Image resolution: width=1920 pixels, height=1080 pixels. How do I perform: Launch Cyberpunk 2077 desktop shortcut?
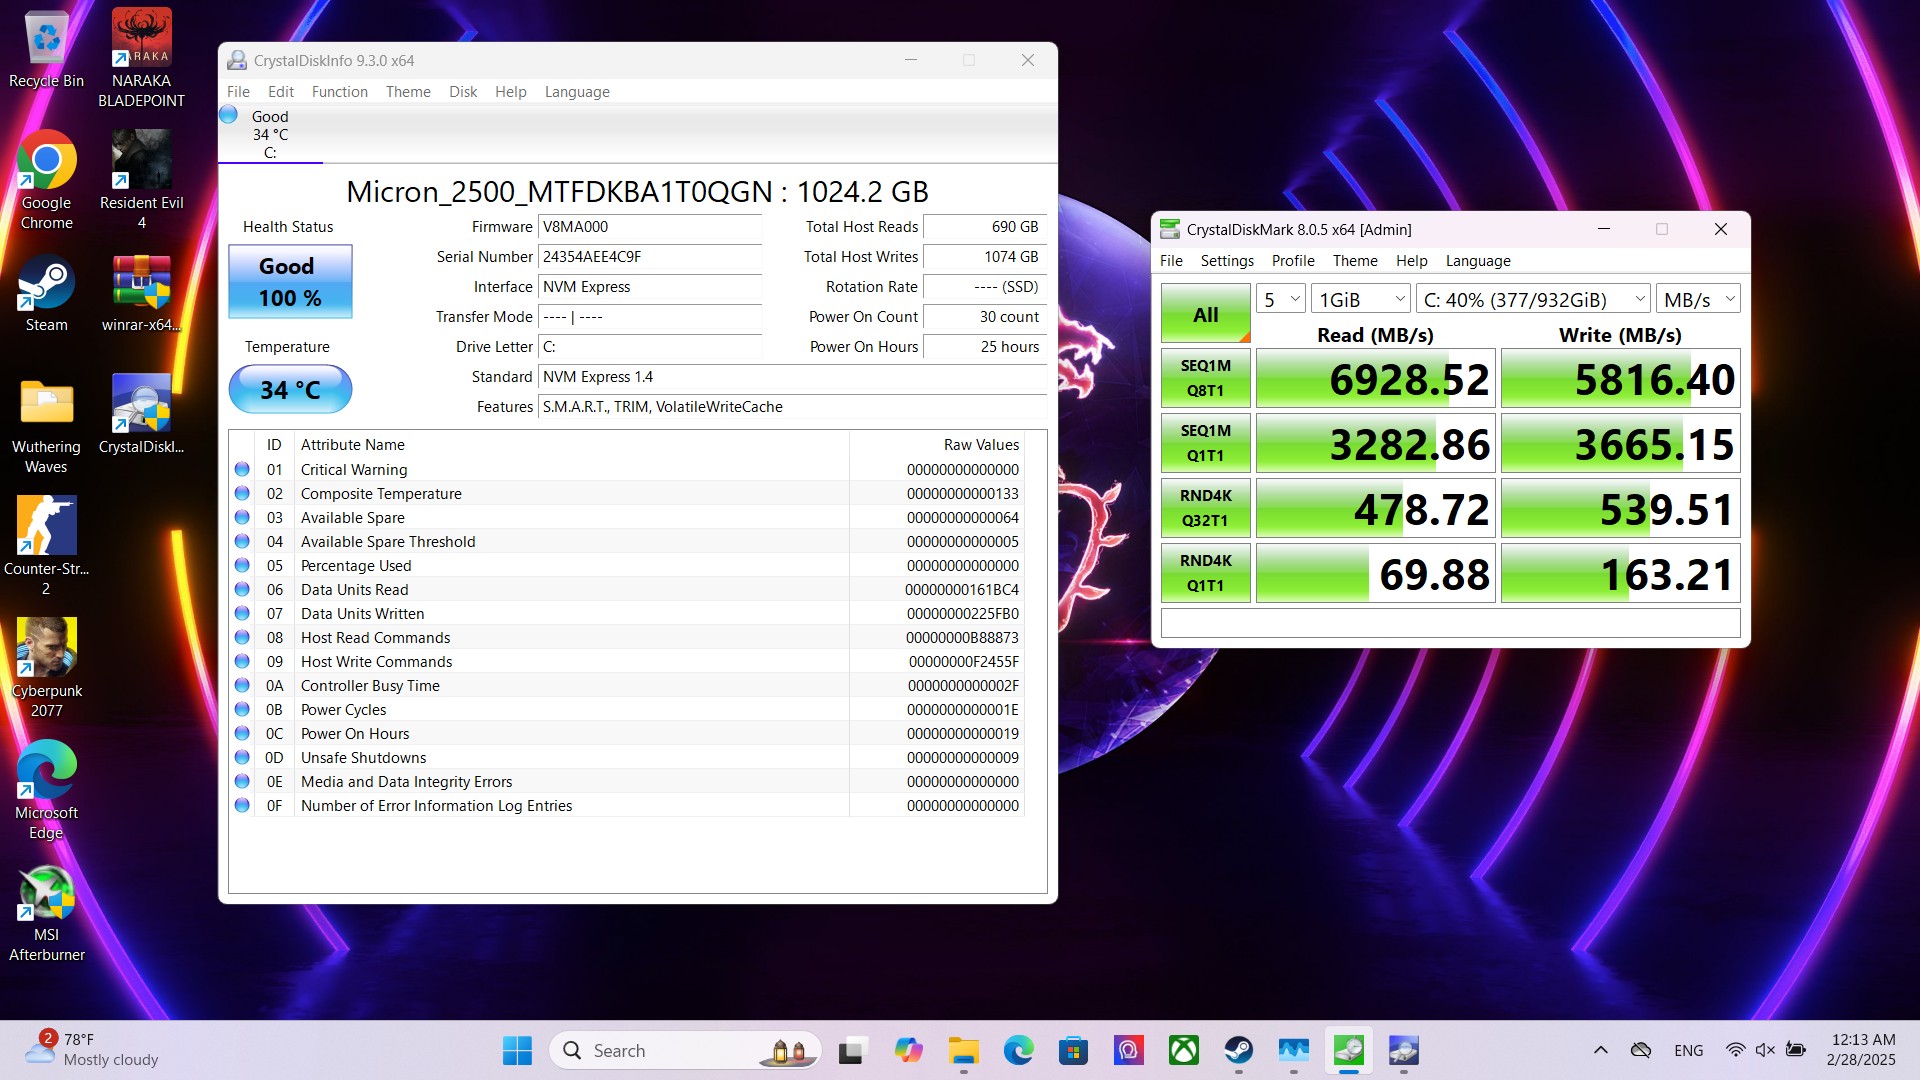46,669
